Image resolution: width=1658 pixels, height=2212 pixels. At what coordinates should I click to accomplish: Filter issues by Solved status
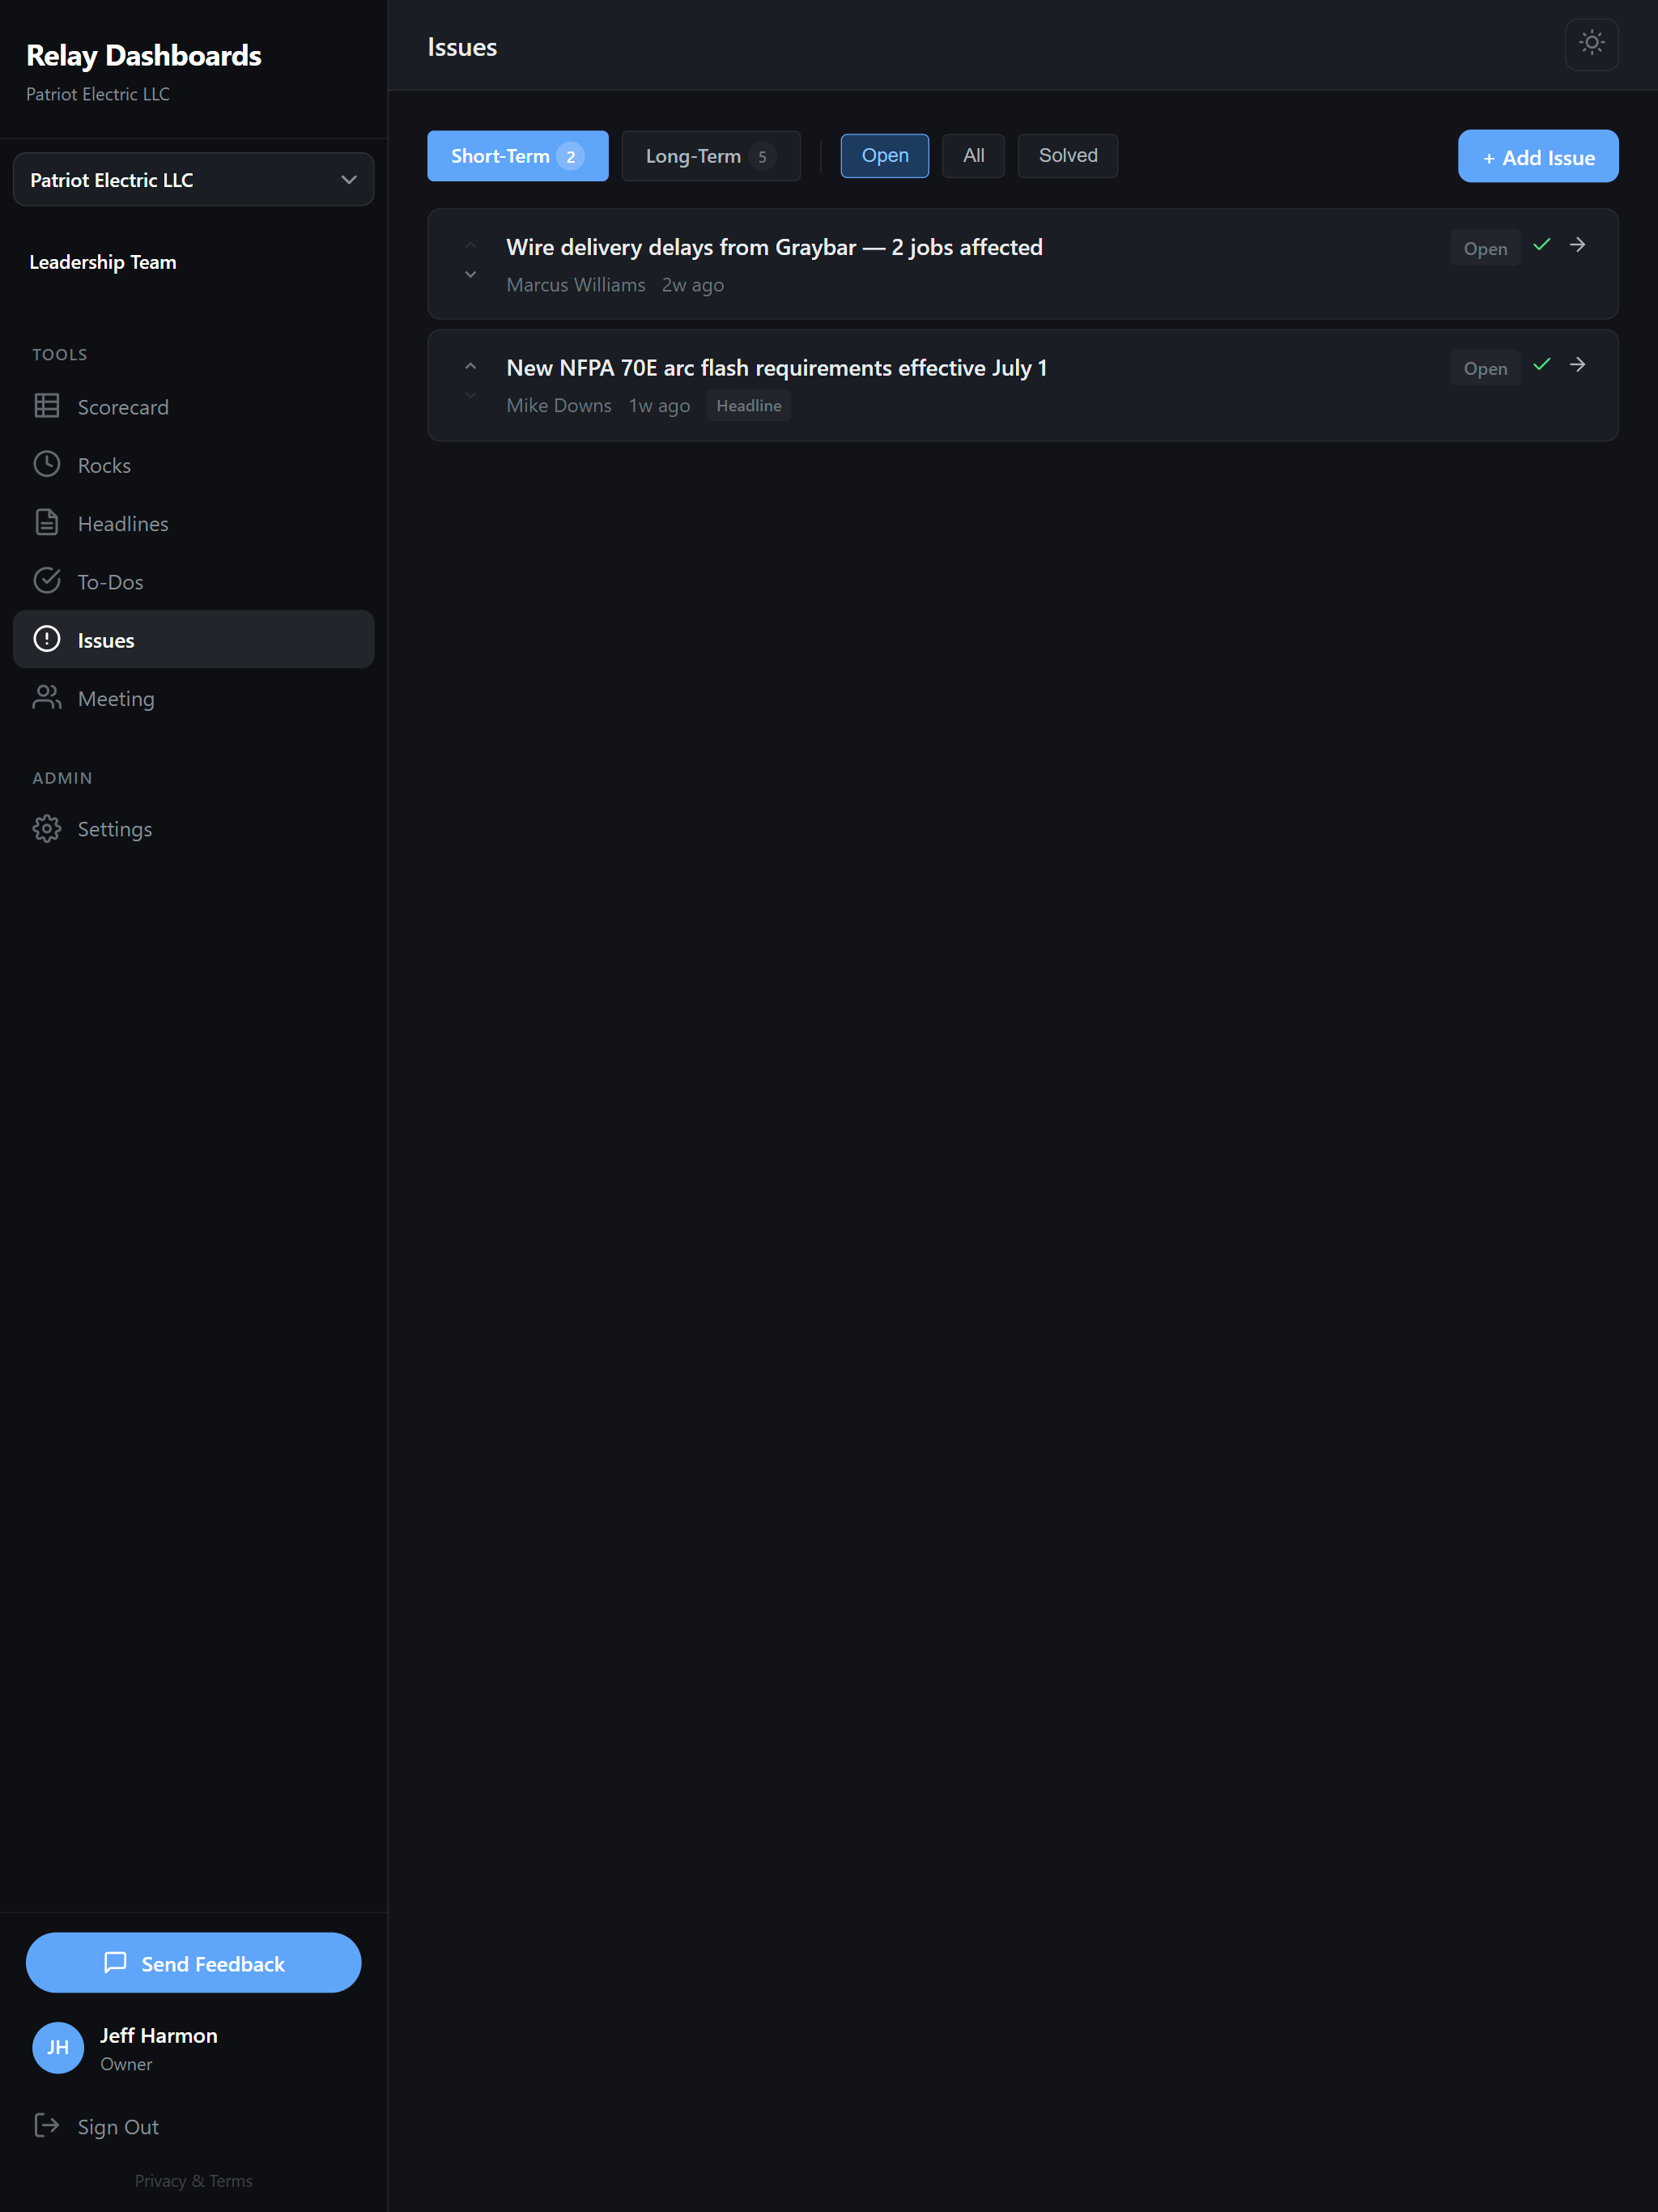click(1067, 155)
